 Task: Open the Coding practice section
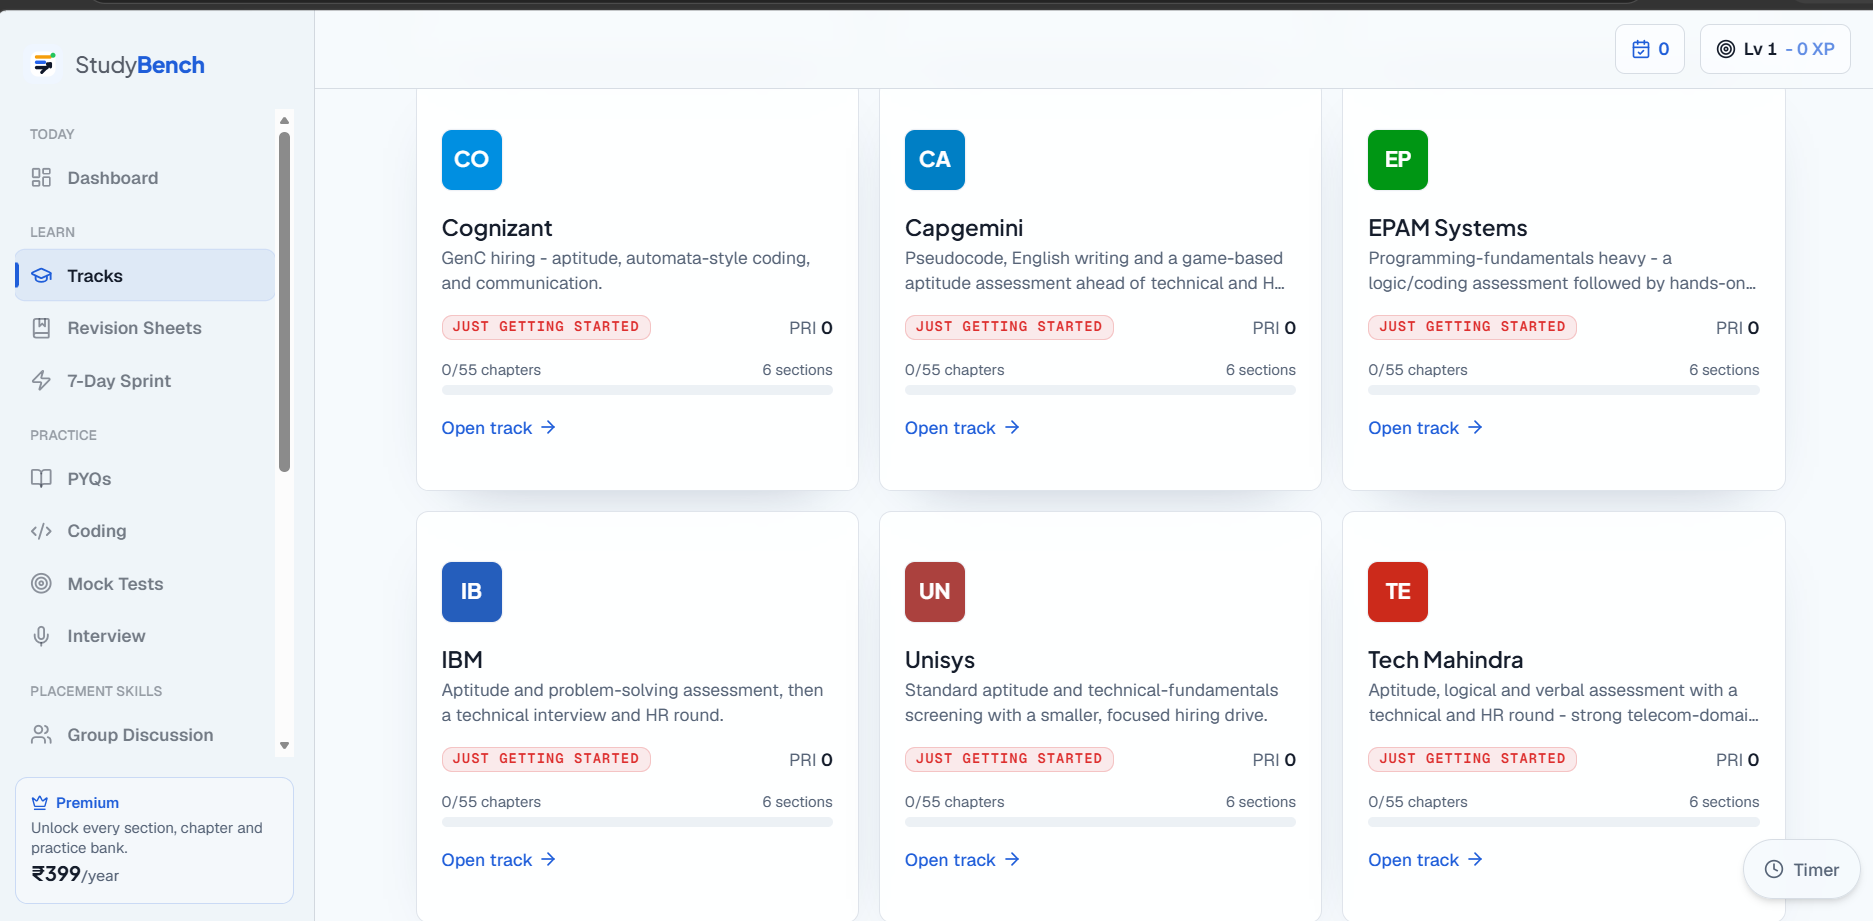[145, 531]
